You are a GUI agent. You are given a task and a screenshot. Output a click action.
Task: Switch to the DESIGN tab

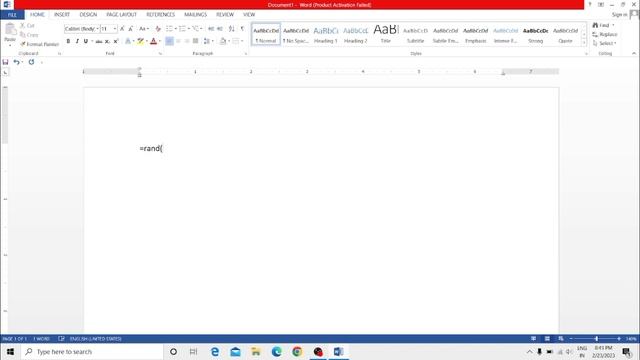pyautogui.click(x=88, y=15)
